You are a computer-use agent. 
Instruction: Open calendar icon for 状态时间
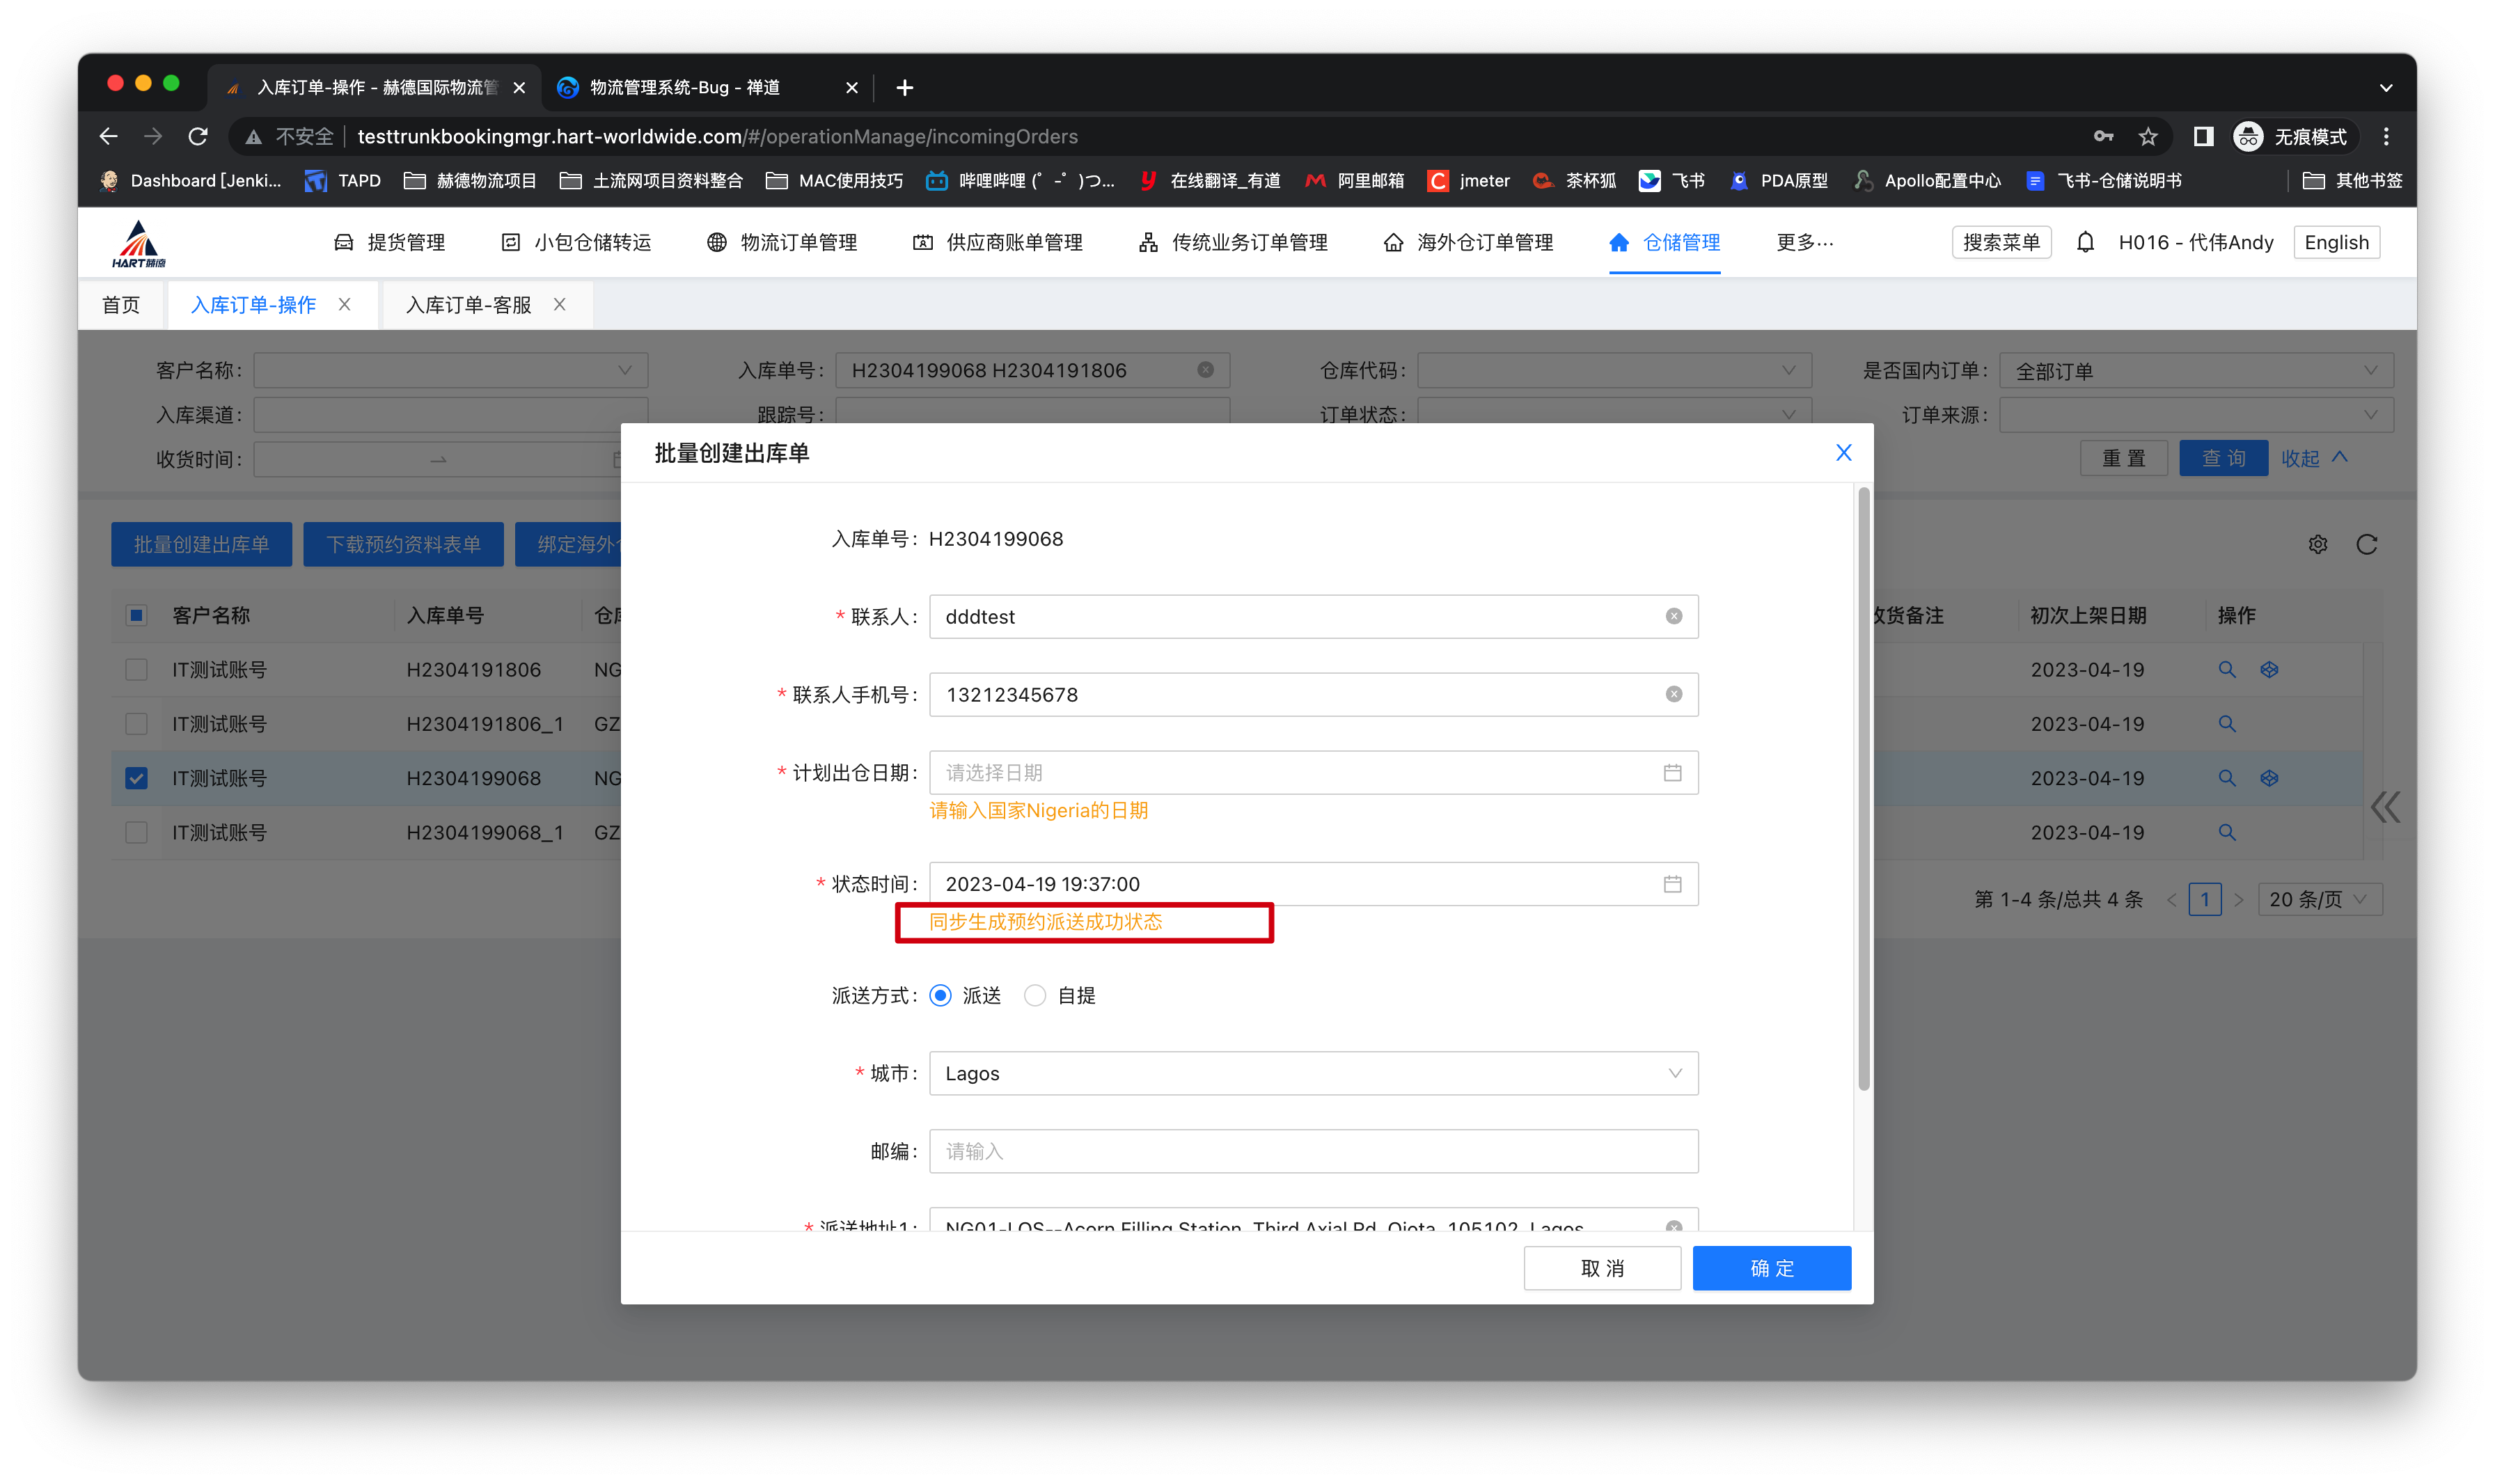pos(1672,884)
